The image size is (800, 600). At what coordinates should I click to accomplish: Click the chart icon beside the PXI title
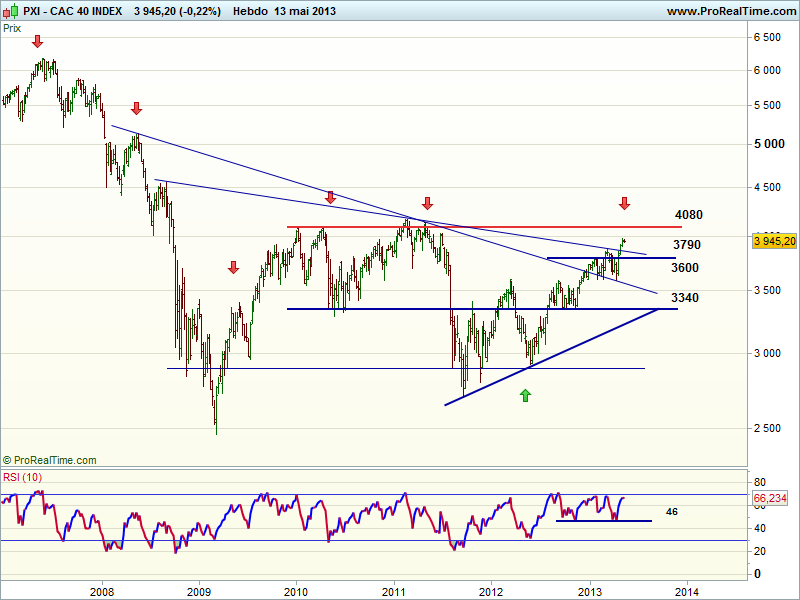(10, 11)
